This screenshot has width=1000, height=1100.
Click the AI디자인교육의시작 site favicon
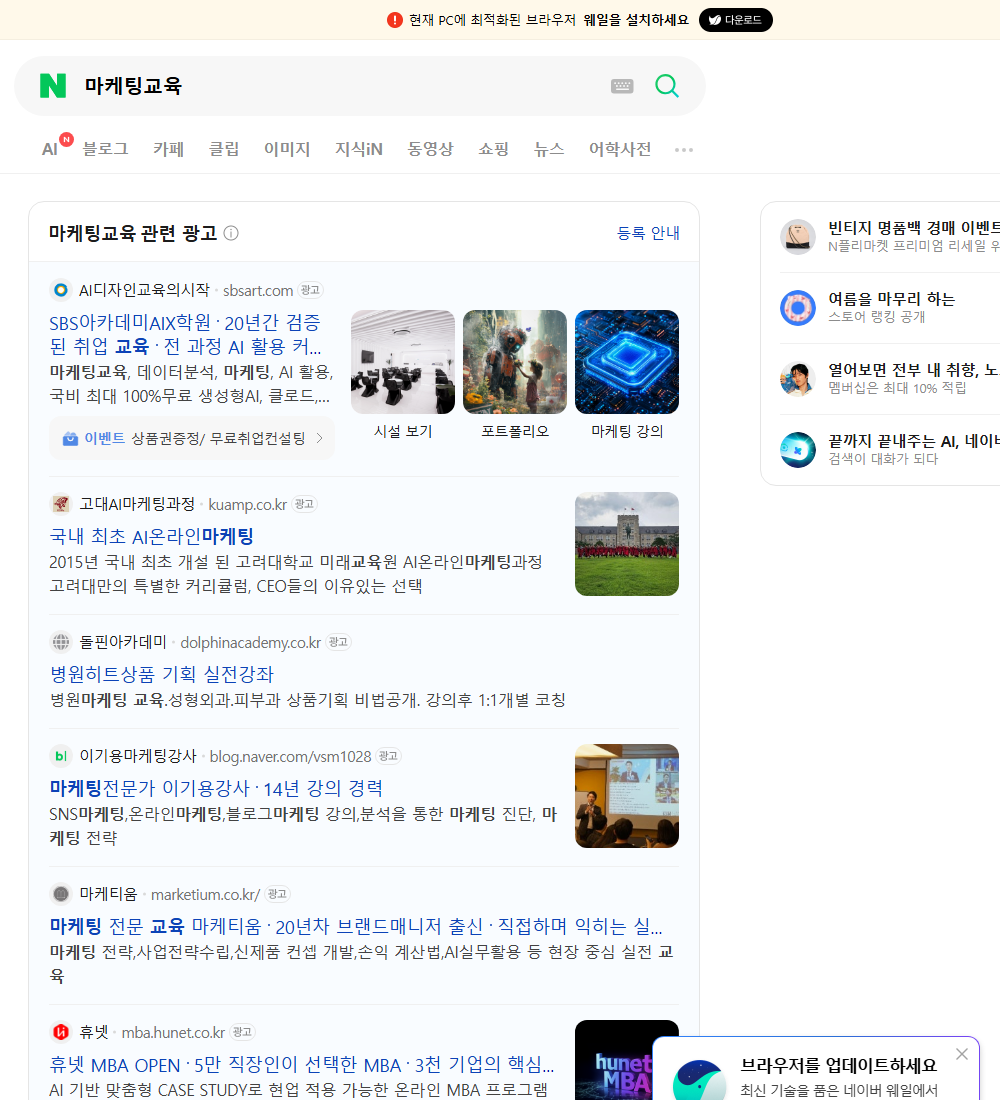[61, 290]
